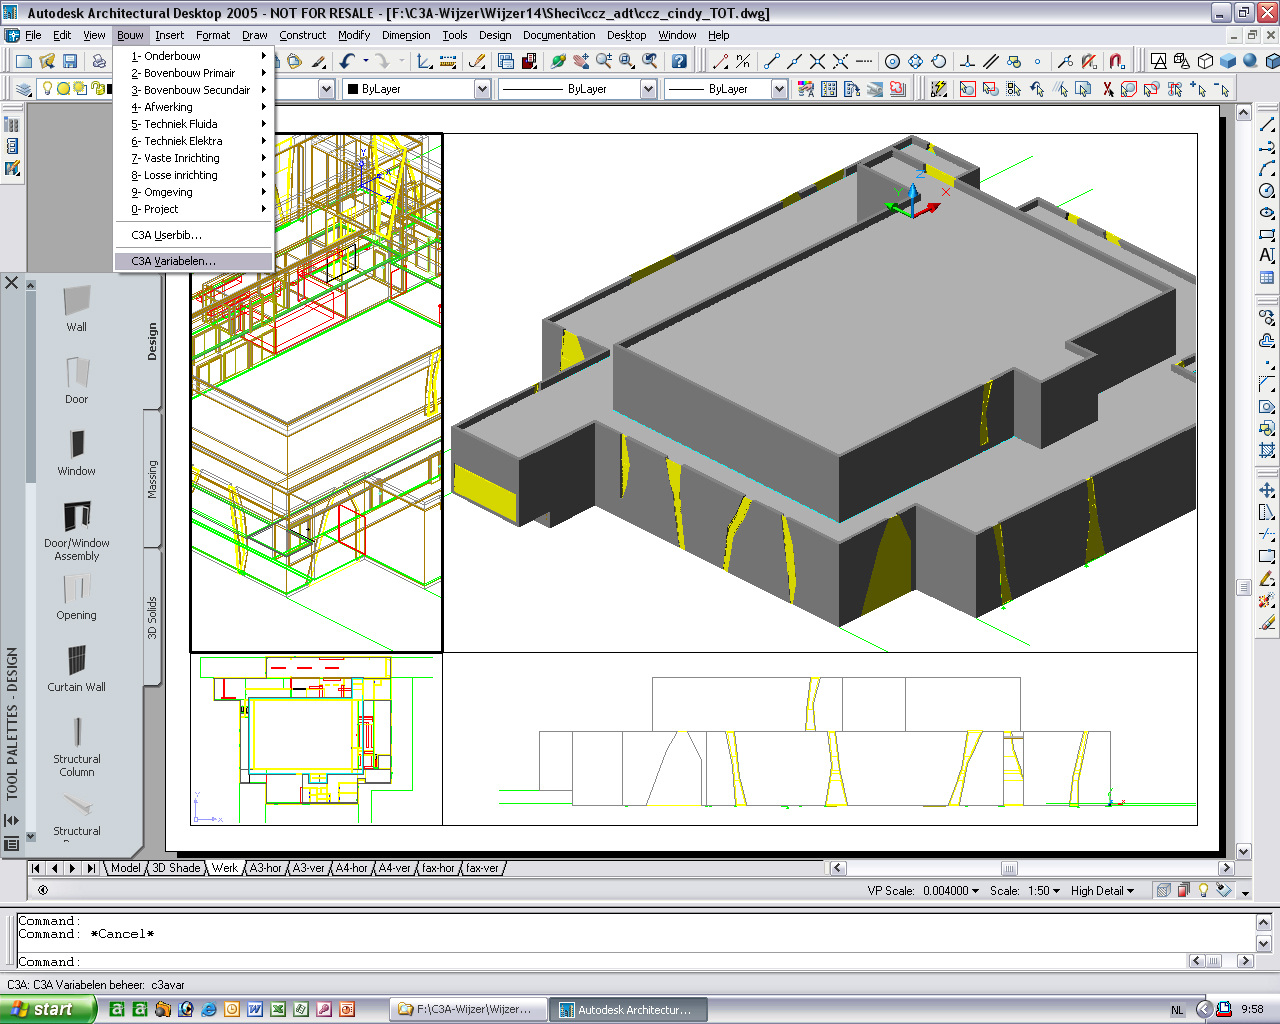1280x1024 pixels.
Task: Open the F:\C3A-Wijzer taskbar window button
Action: pyautogui.click(x=468, y=1010)
